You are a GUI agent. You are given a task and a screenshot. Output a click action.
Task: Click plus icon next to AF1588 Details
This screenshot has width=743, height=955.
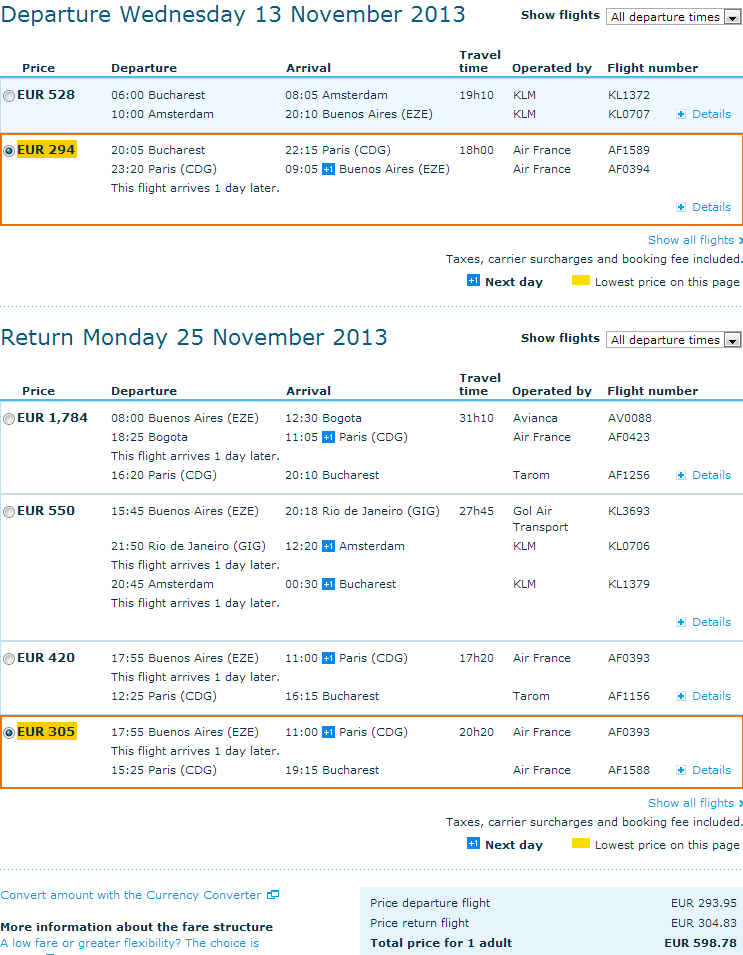(x=681, y=770)
